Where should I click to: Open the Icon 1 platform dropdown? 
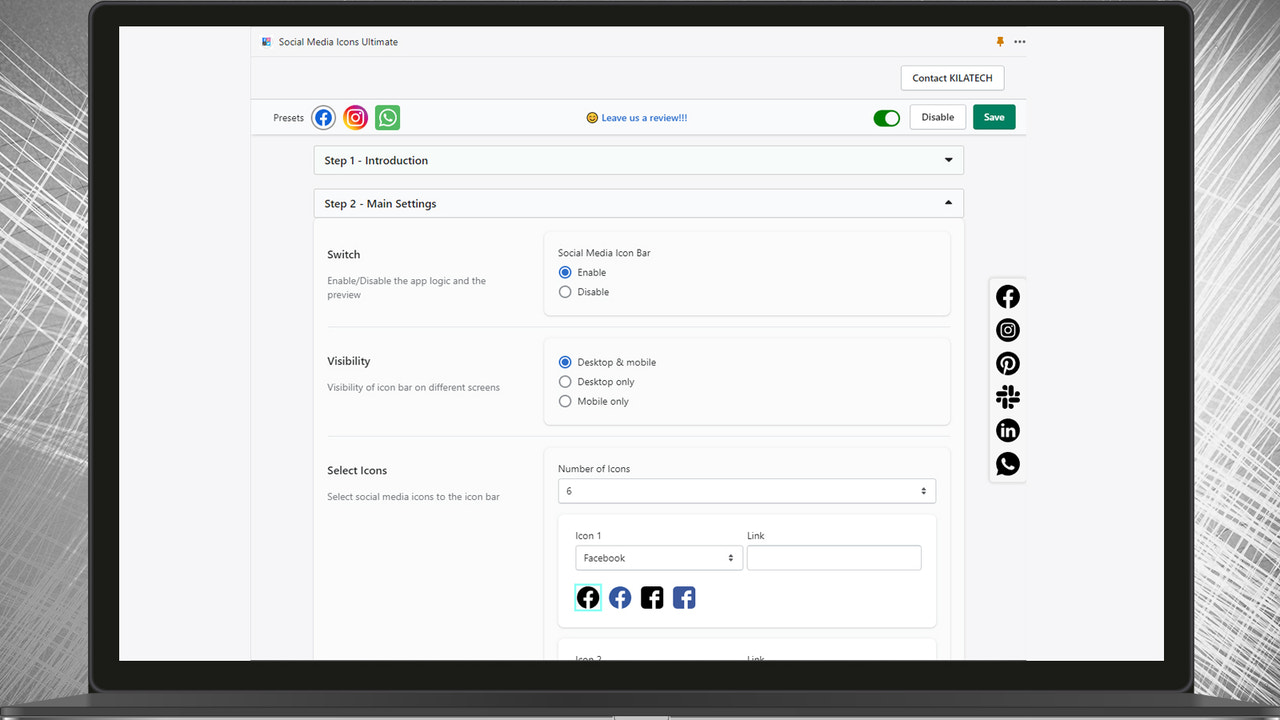coord(658,557)
